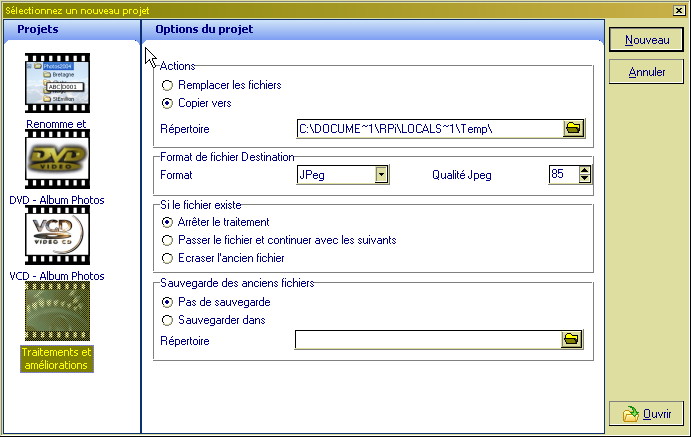Browse for the backup folder in Sauvegarde

pyautogui.click(x=572, y=340)
